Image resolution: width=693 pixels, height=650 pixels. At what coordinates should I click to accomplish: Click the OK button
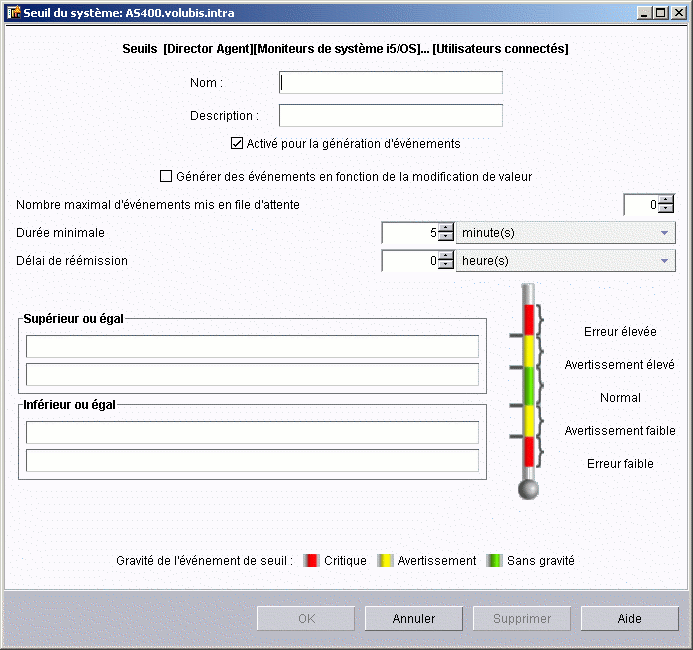(x=306, y=618)
